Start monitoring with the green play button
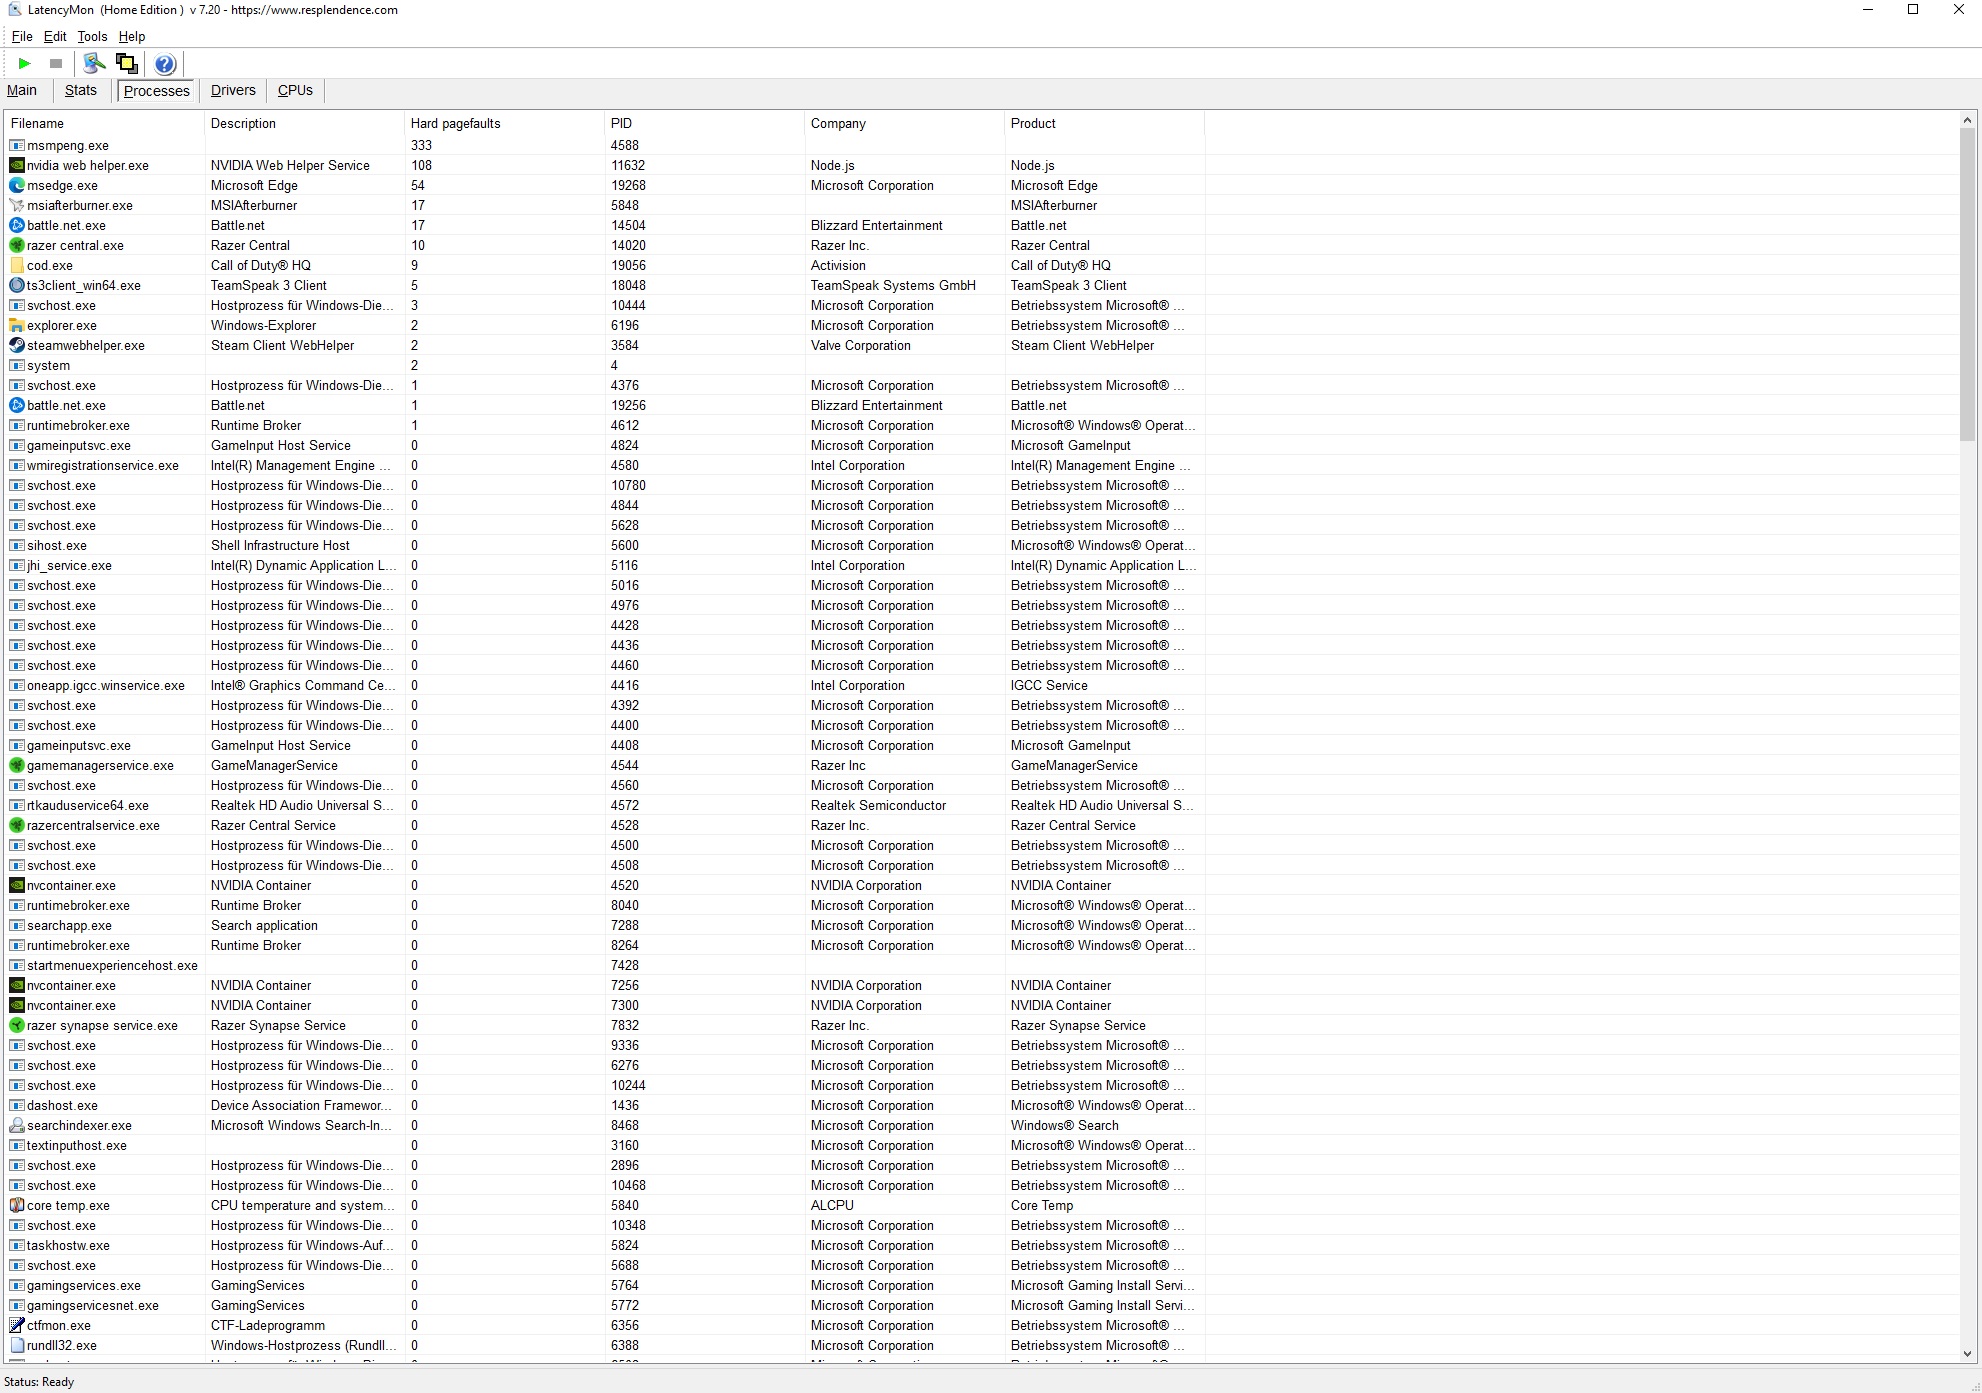This screenshot has width=1982, height=1393. coord(25,64)
